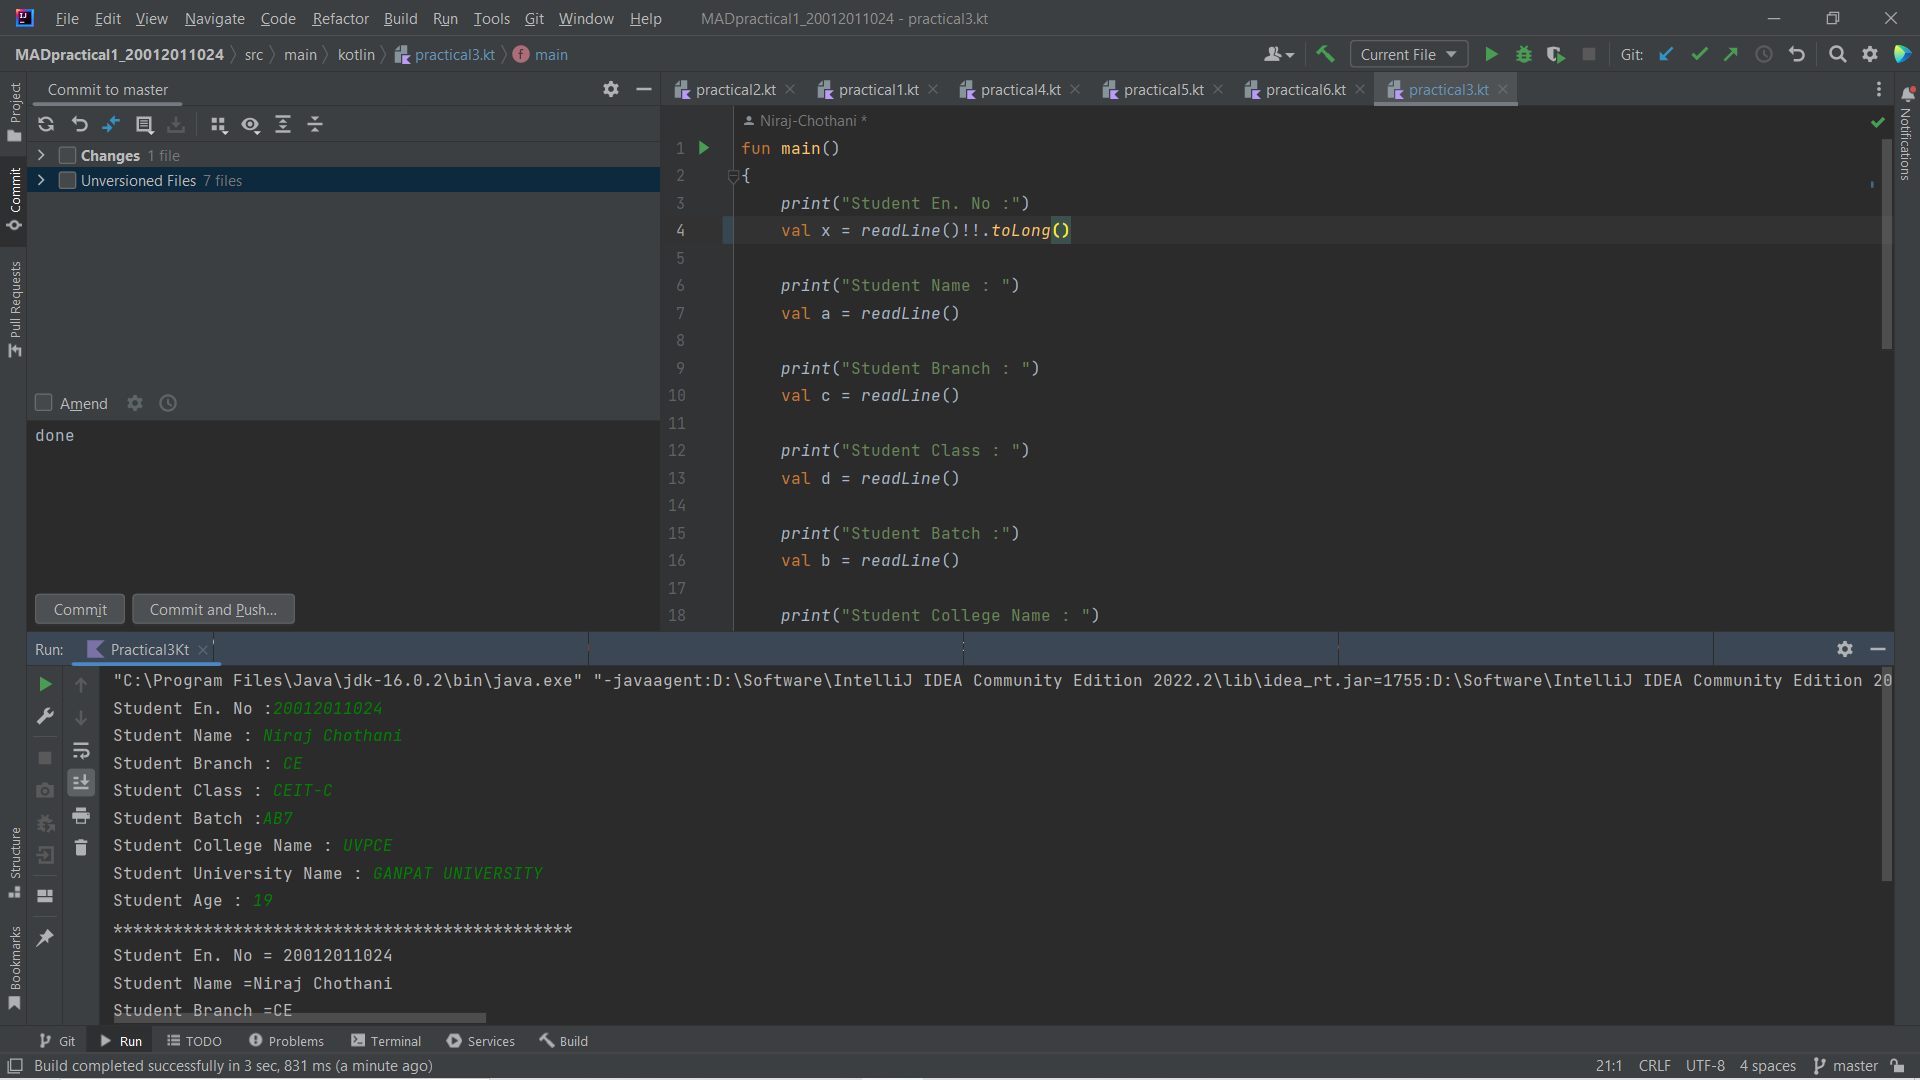Click trash icon to clear Run console
This screenshot has width=1920, height=1080.
point(81,848)
